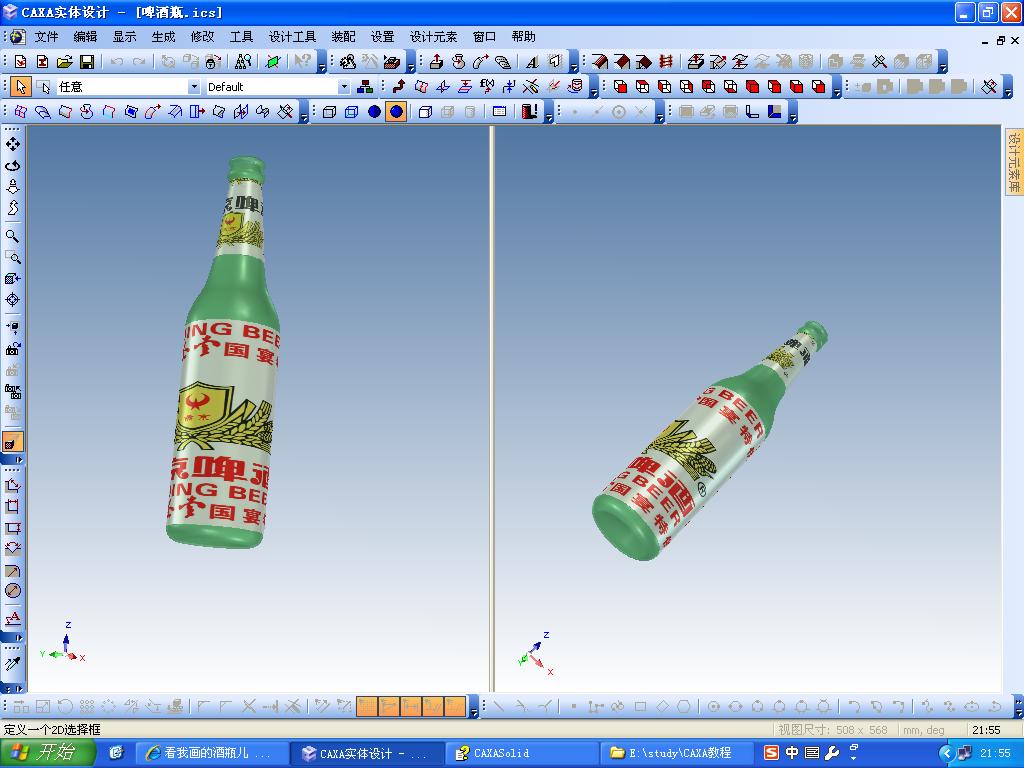
Task: Click the new design scene icon
Action: (x=20, y=61)
